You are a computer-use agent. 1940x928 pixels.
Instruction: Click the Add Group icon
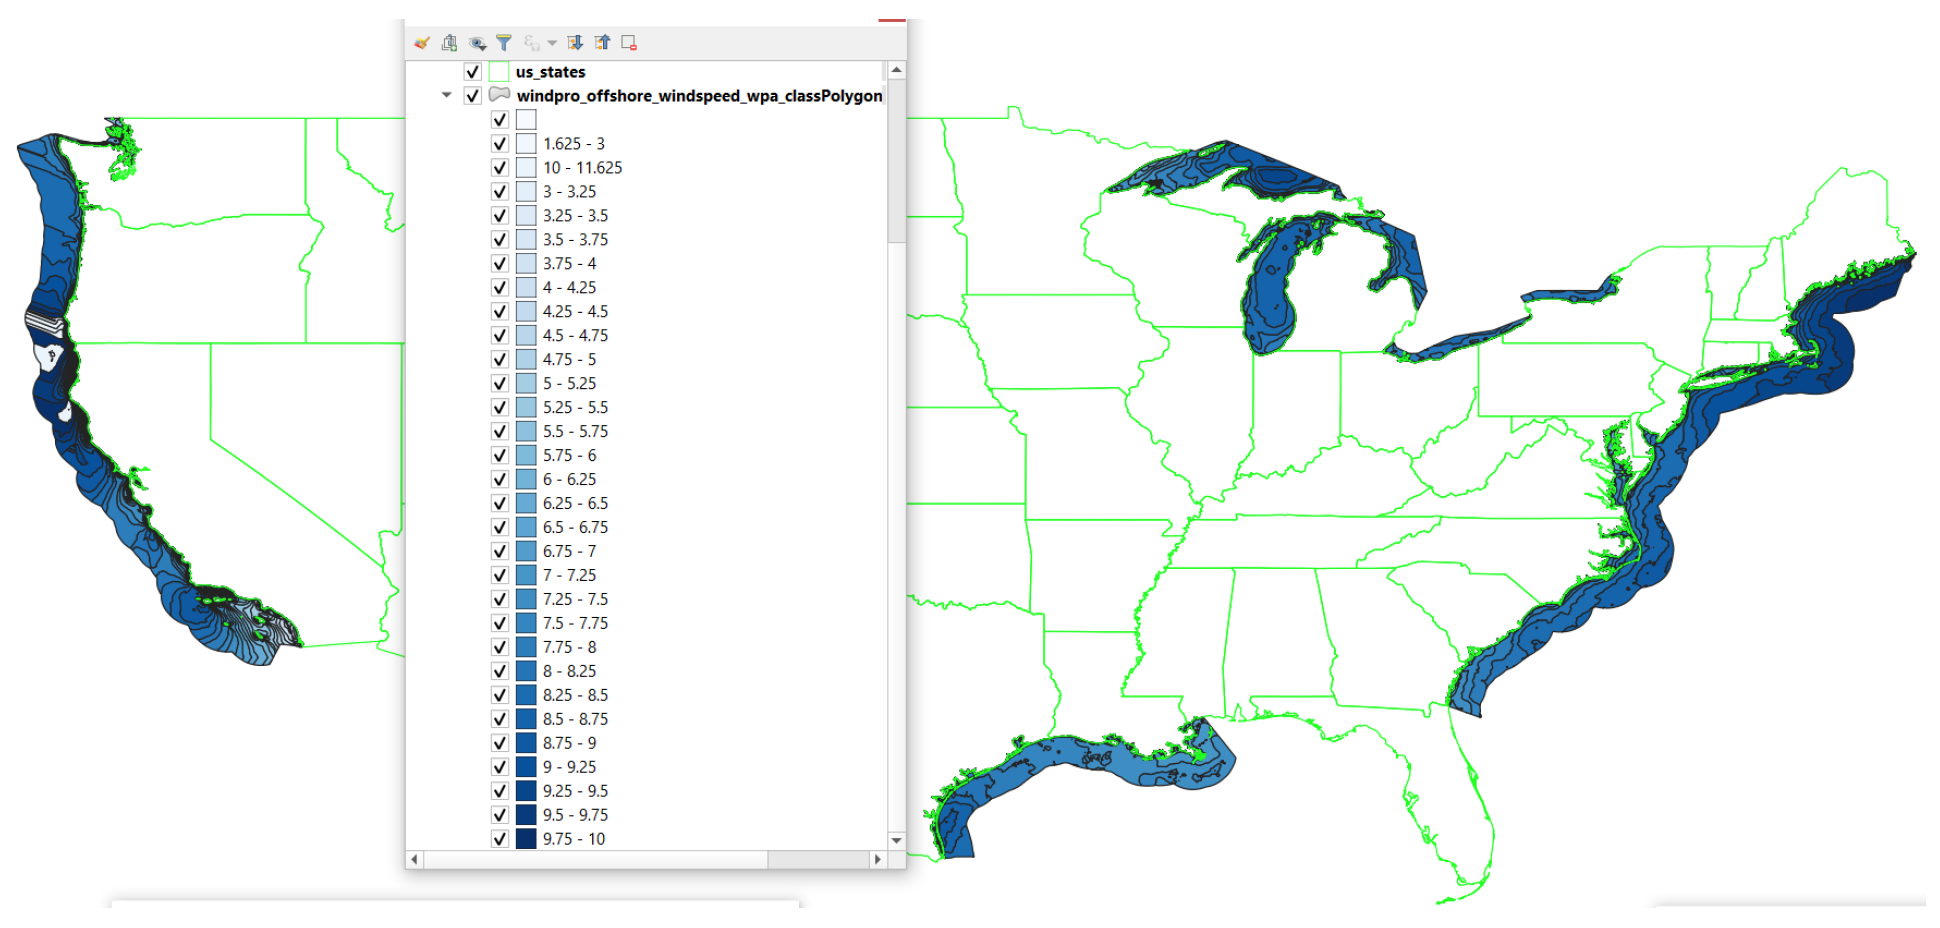coord(449,43)
